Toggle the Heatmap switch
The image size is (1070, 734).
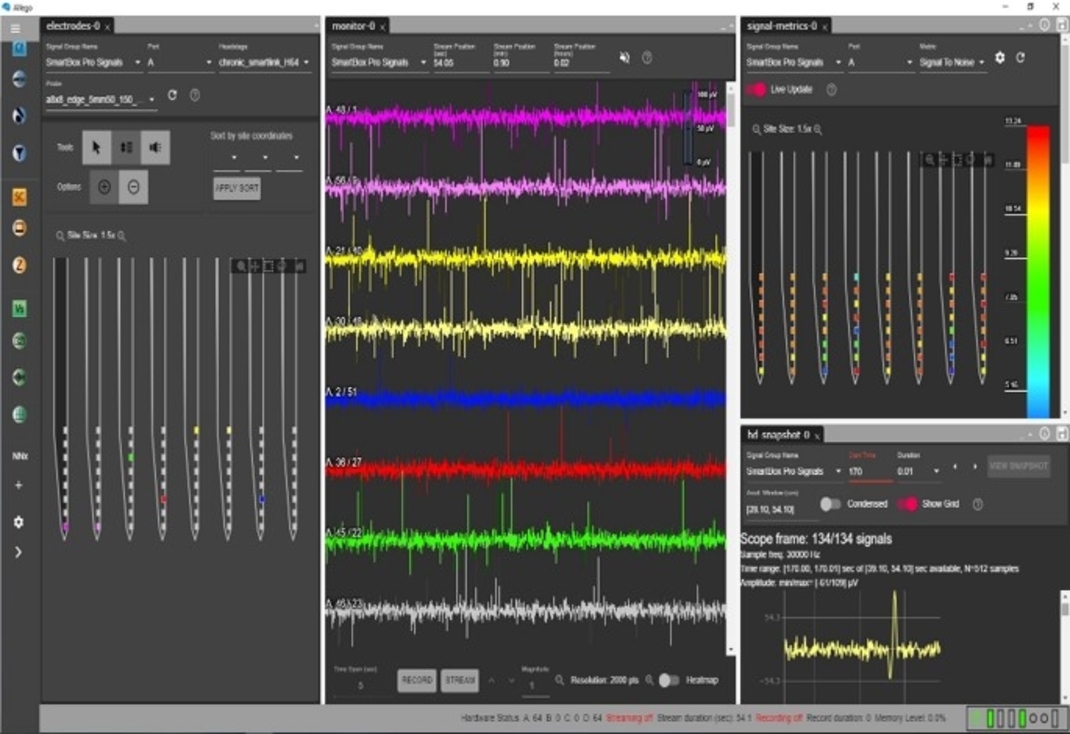[x=669, y=680]
